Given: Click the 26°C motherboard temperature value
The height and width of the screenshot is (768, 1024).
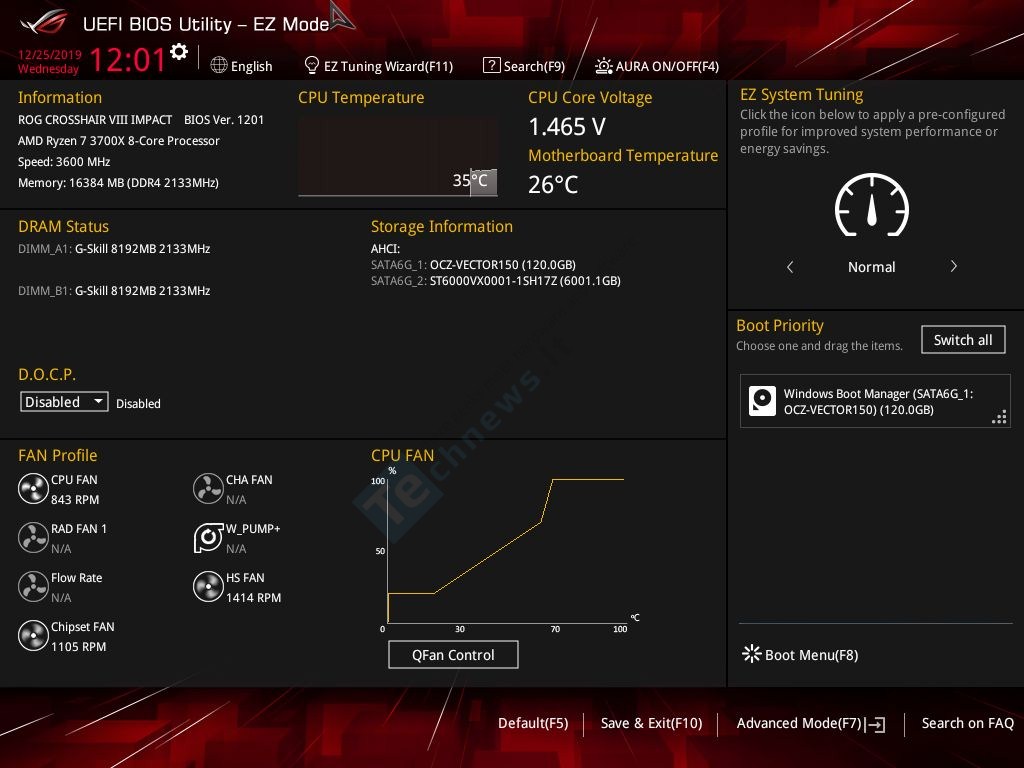Looking at the screenshot, I should coord(553,184).
